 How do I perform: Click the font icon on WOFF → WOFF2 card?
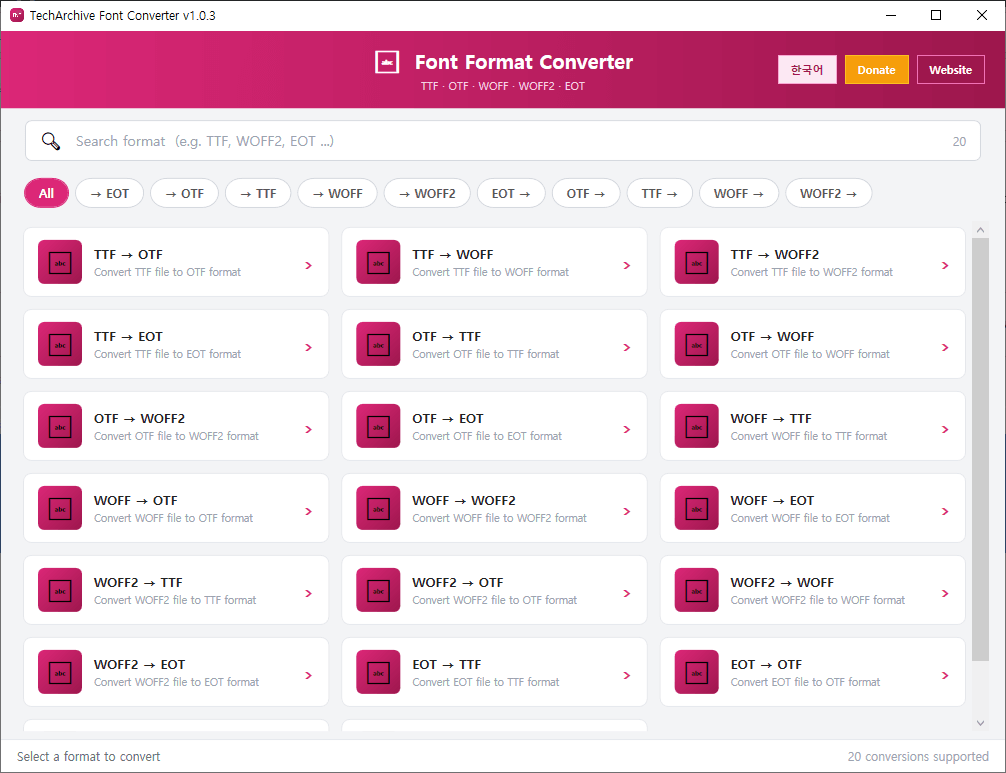pyautogui.click(x=378, y=508)
